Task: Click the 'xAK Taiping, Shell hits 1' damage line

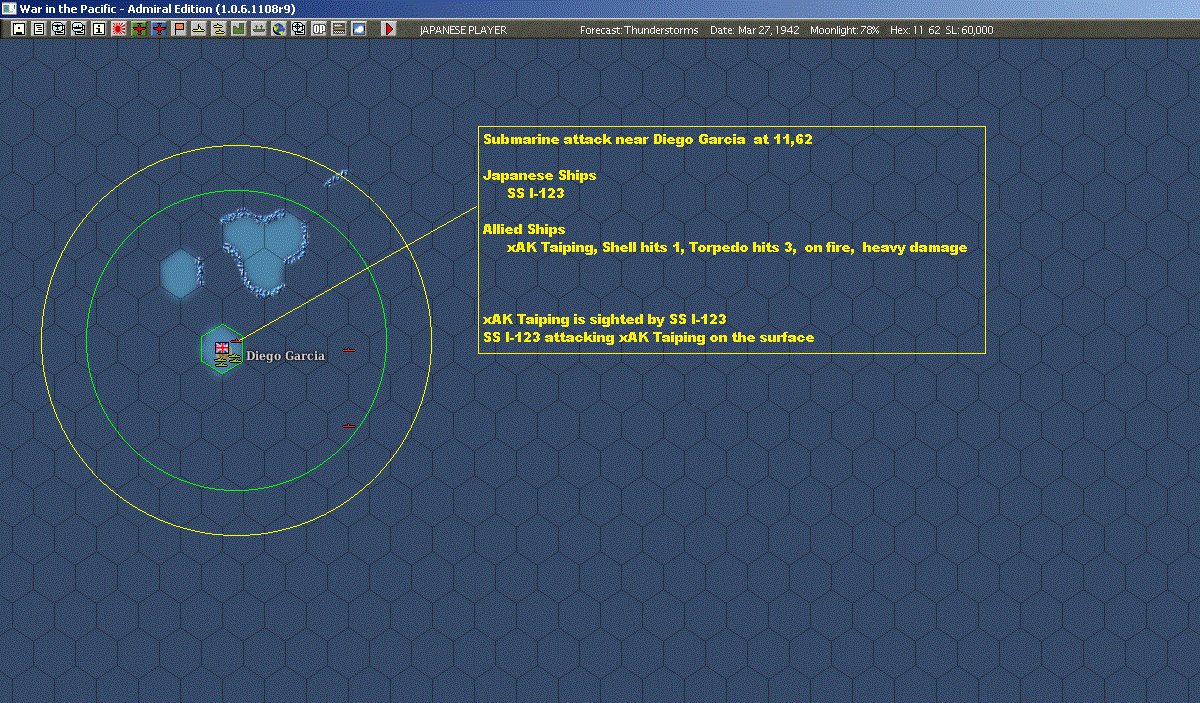Action: [x=737, y=247]
